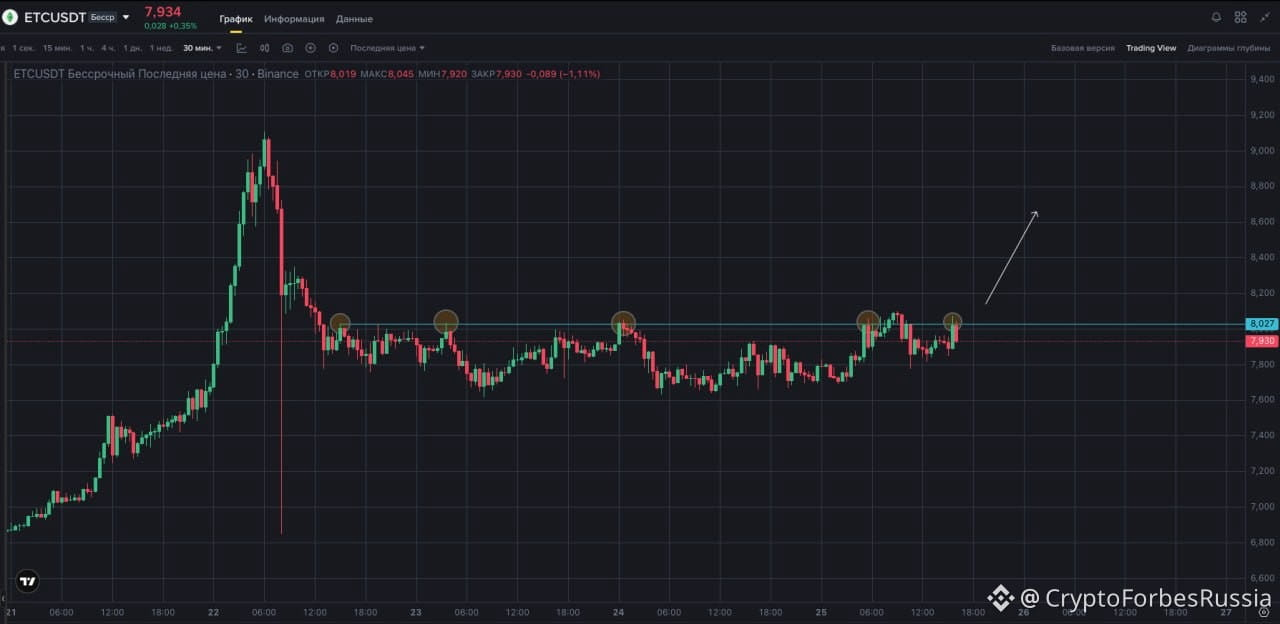Click the Бесср contract type badge
The image size is (1280, 624).
point(101,17)
